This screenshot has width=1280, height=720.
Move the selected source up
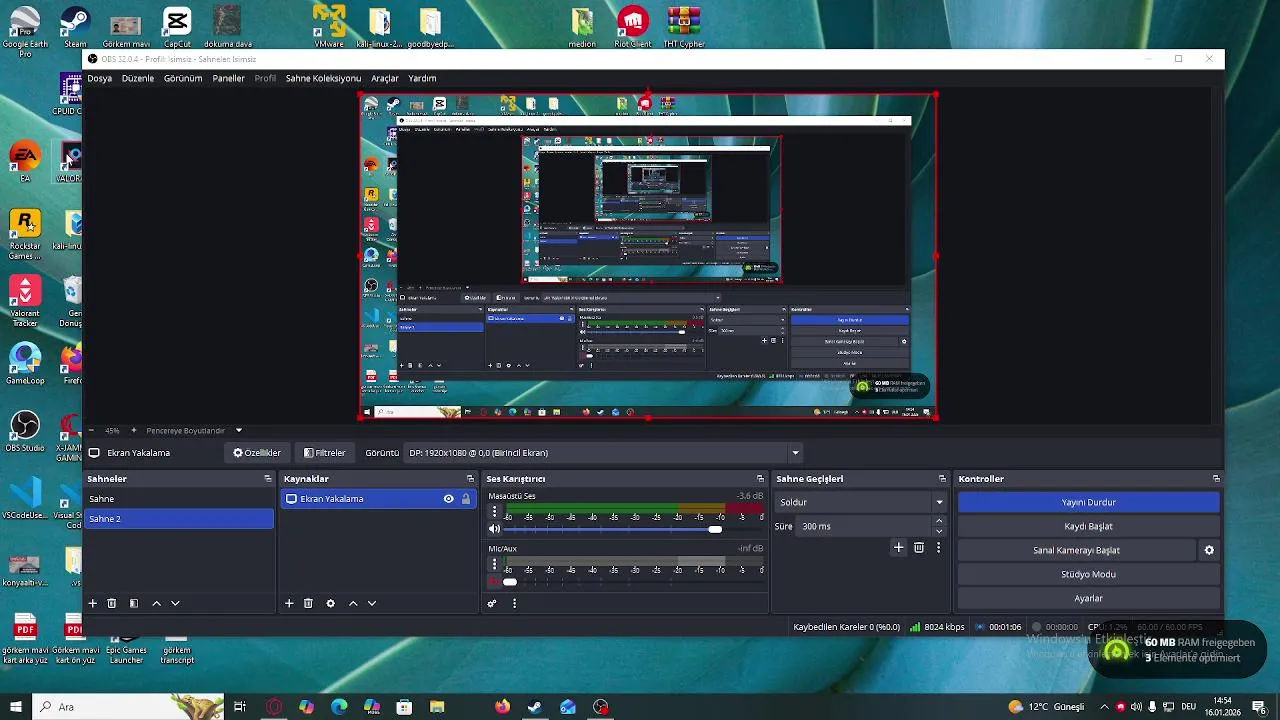tap(353, 603)
